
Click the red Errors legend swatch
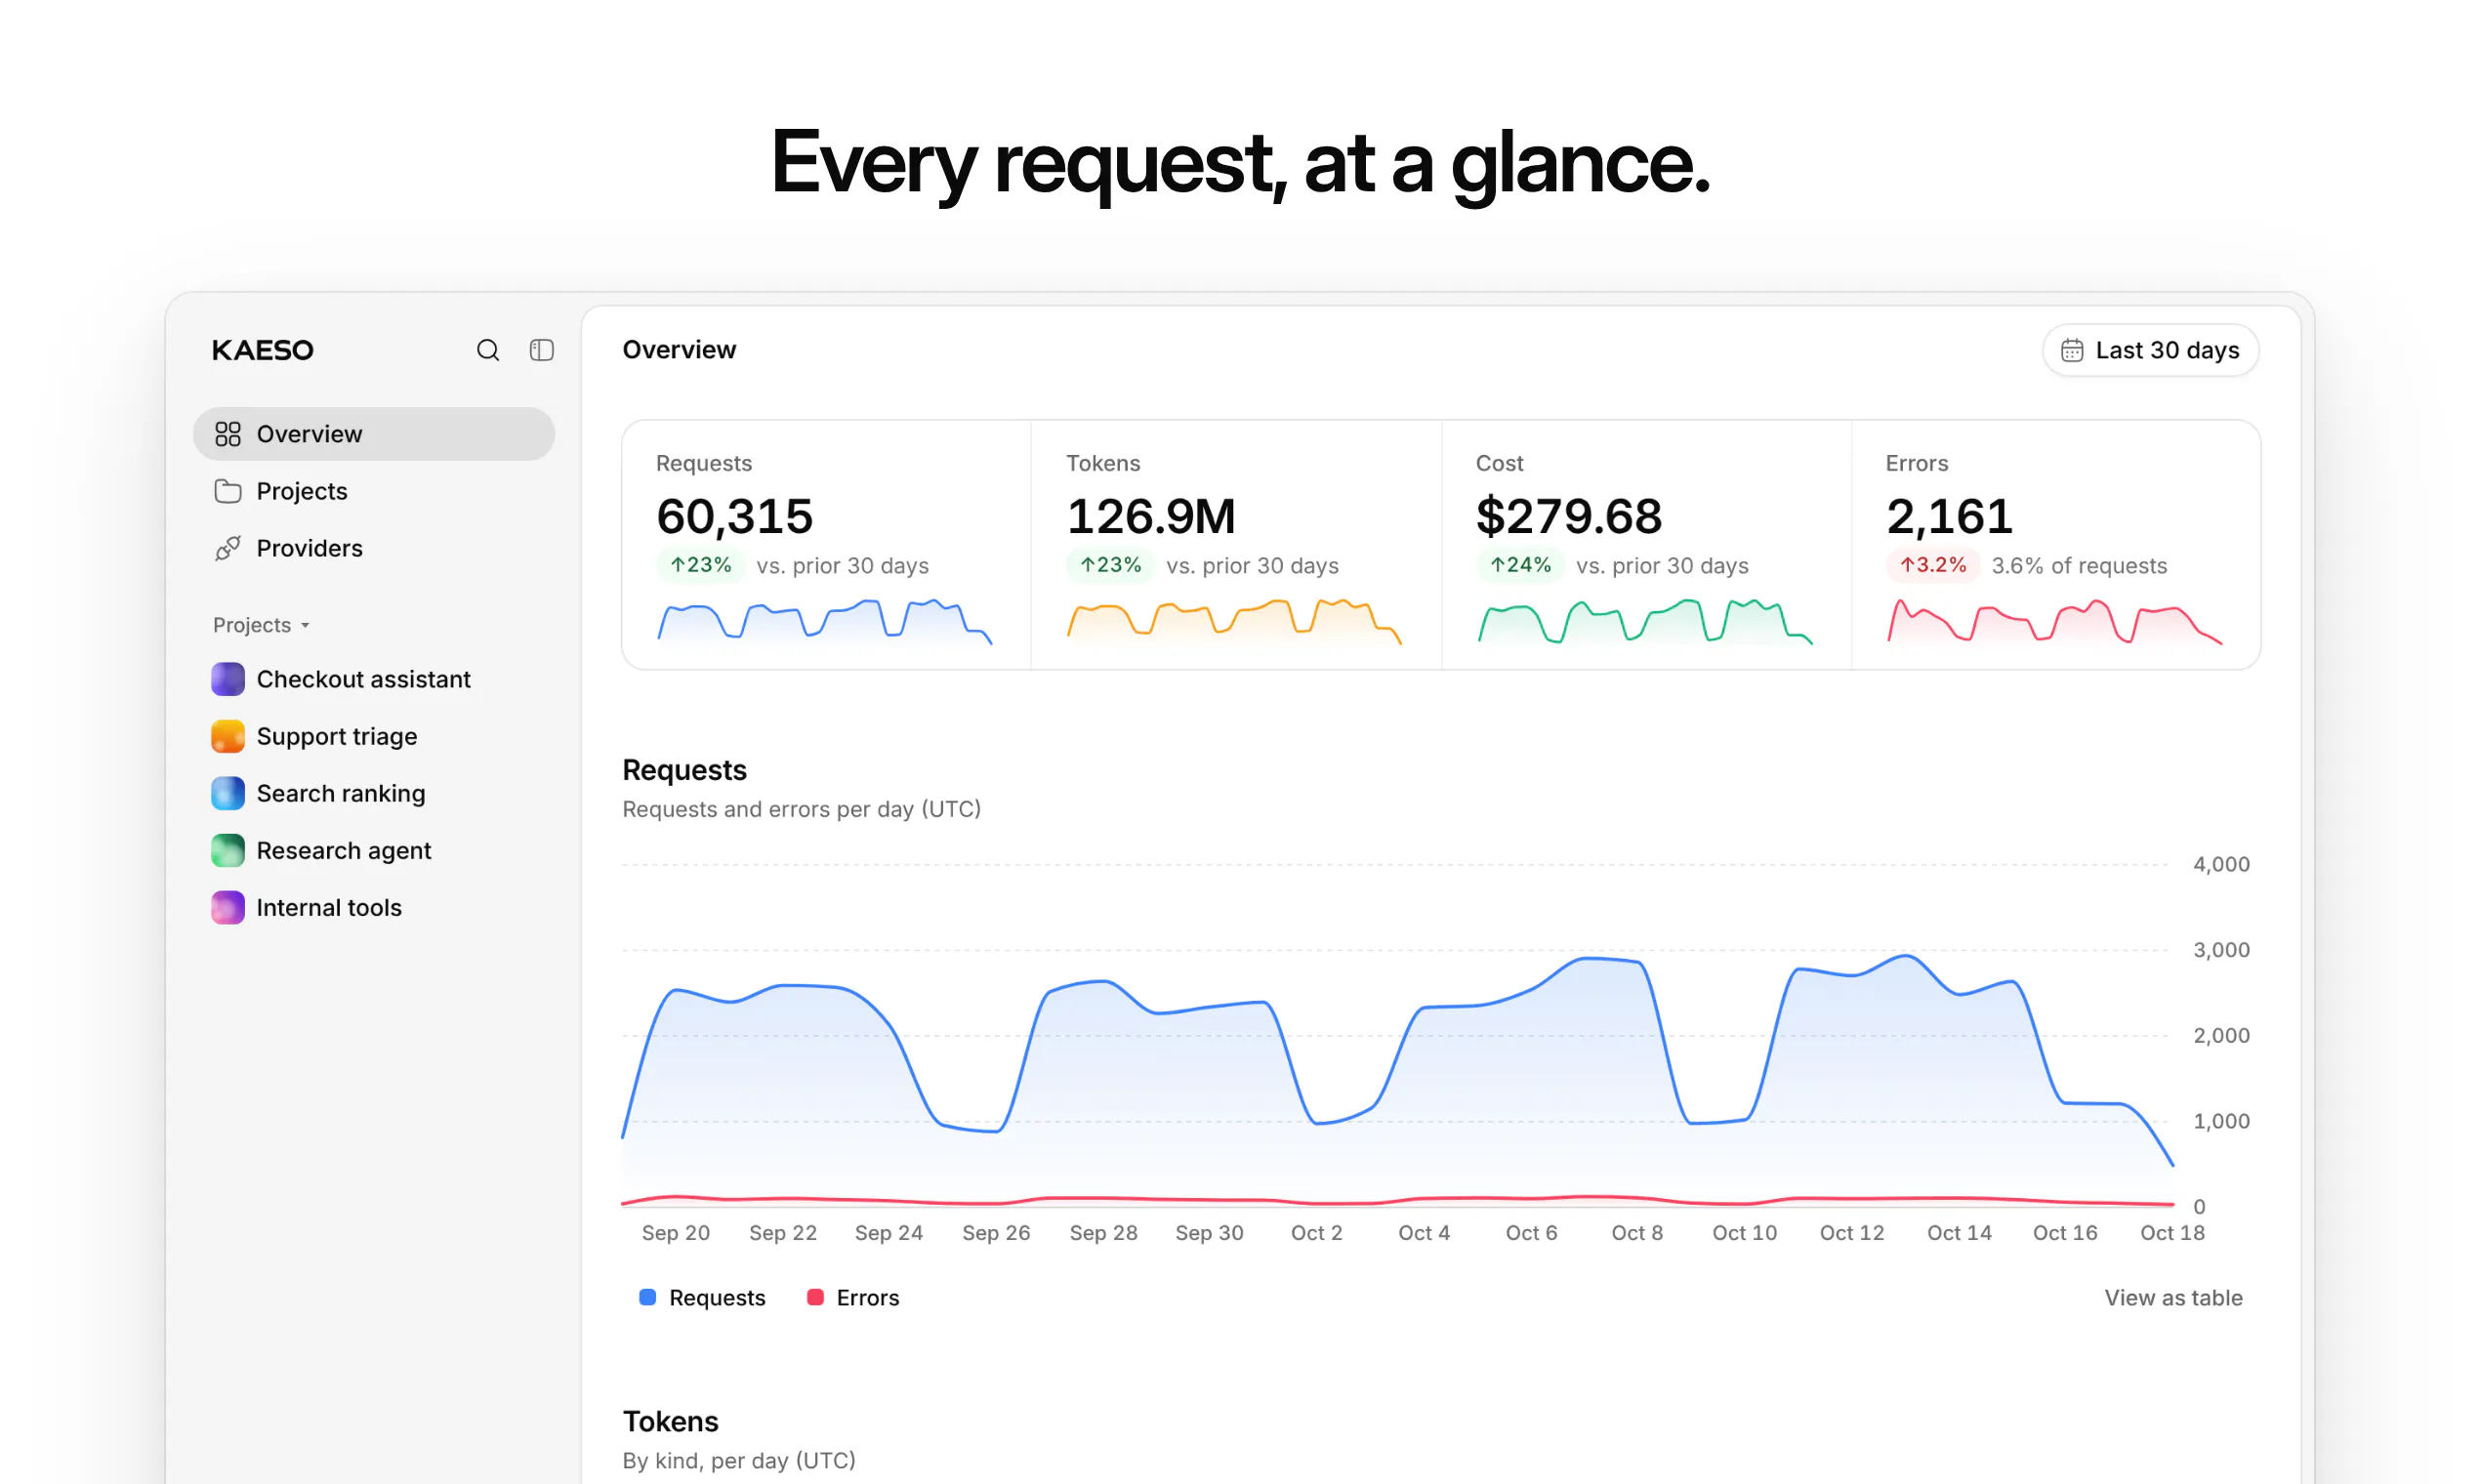[815, 1297]
